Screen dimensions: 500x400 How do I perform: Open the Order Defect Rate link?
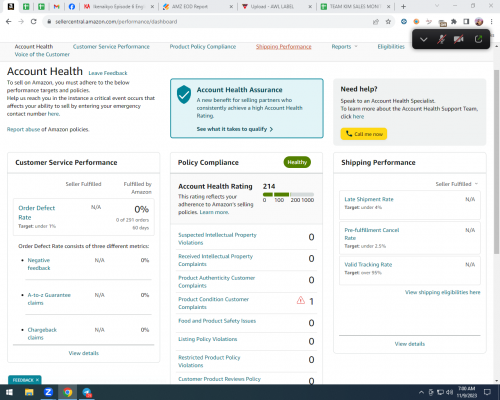coord(36,213)
